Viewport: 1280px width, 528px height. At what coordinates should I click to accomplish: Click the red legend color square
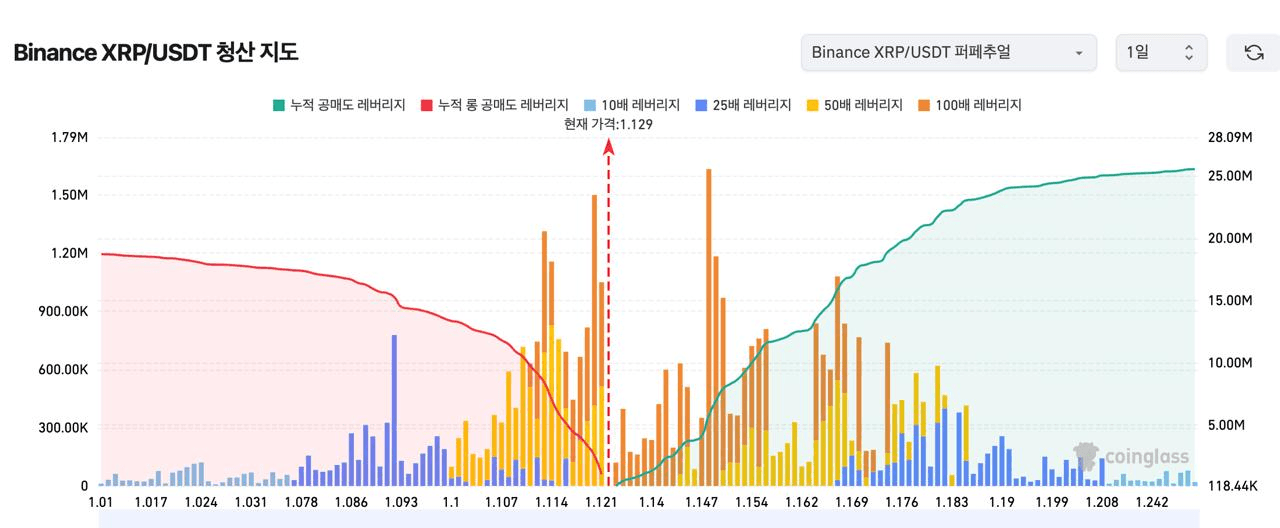(427, 105)
